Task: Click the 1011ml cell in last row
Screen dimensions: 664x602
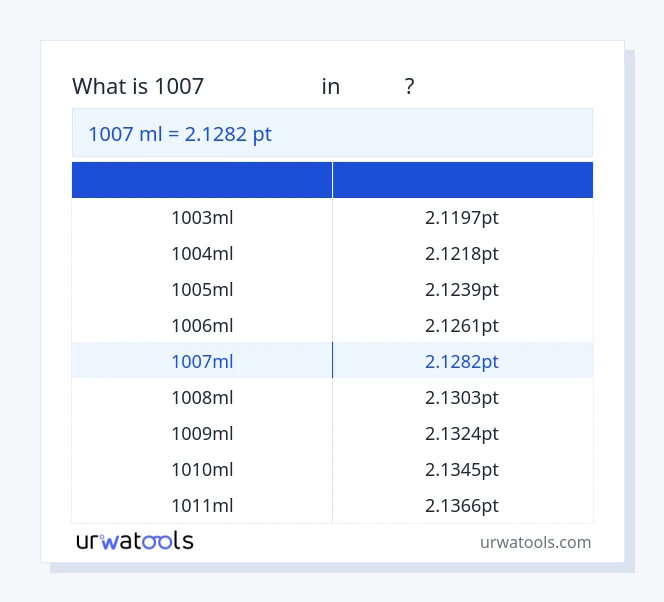Action: 202,505
